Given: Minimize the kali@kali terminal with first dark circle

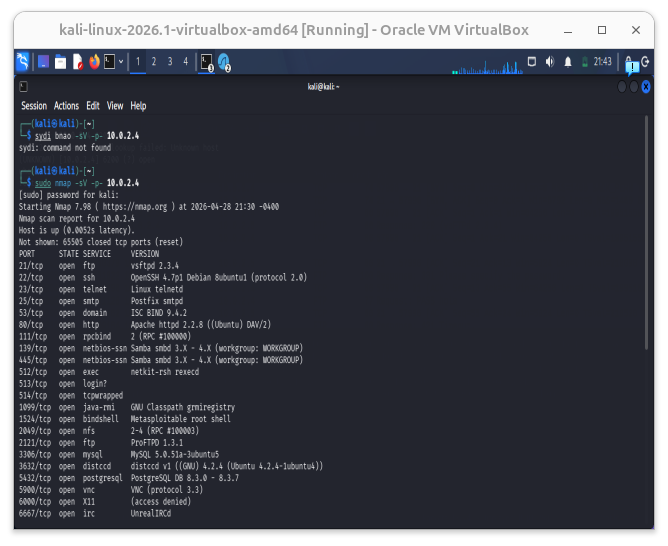Looking at the screenshot, I should 622,87.
